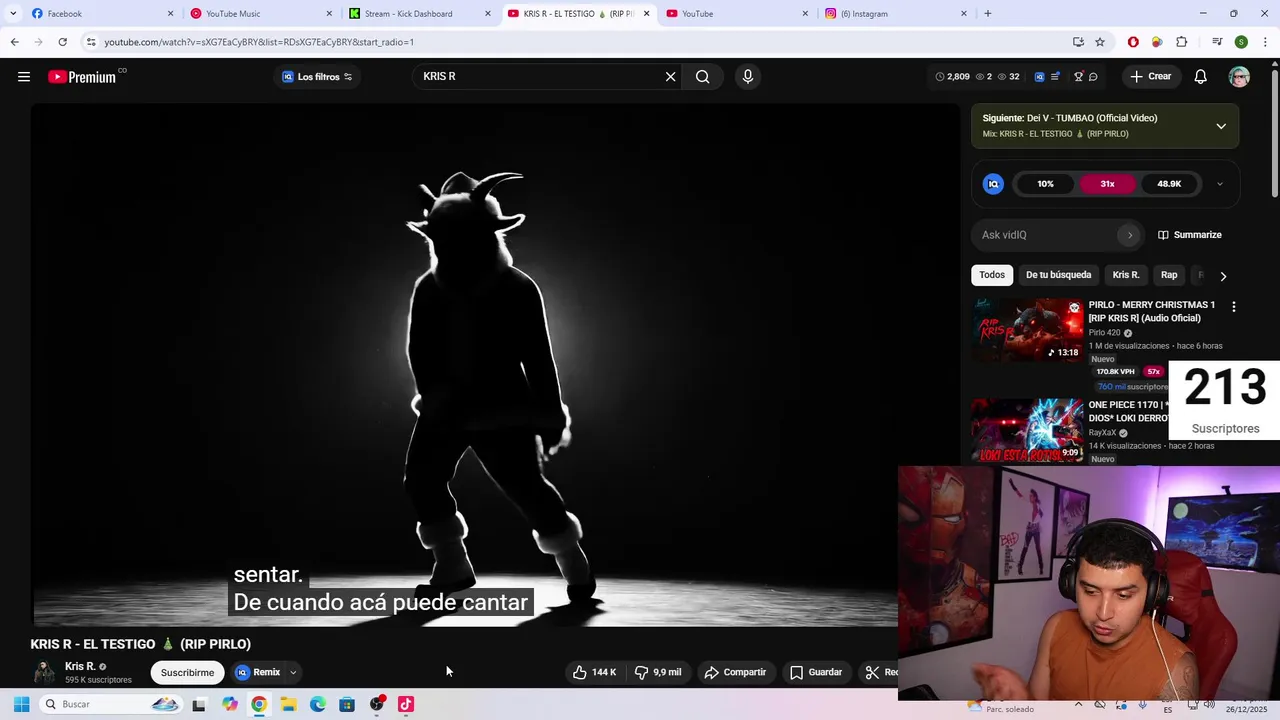Run search with the magnifier button

pyautogui.click(x=703, y=77)
